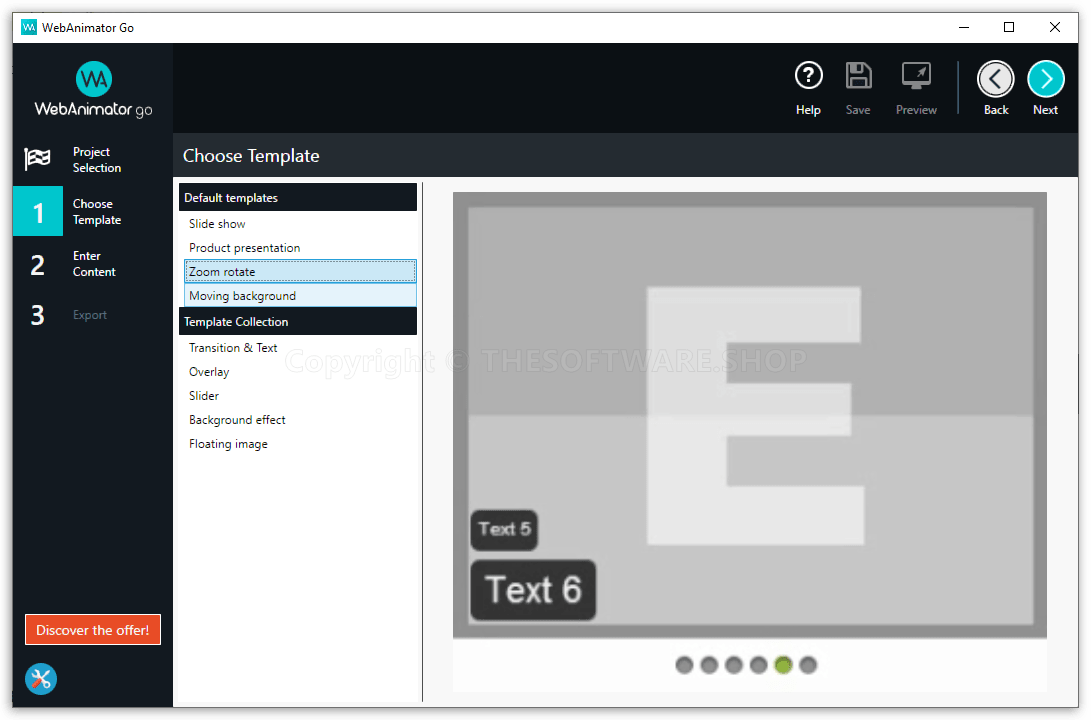Go to step 2 Enter Content
This screenshot has height=720, width=1091.
click(x=92, y=264)
